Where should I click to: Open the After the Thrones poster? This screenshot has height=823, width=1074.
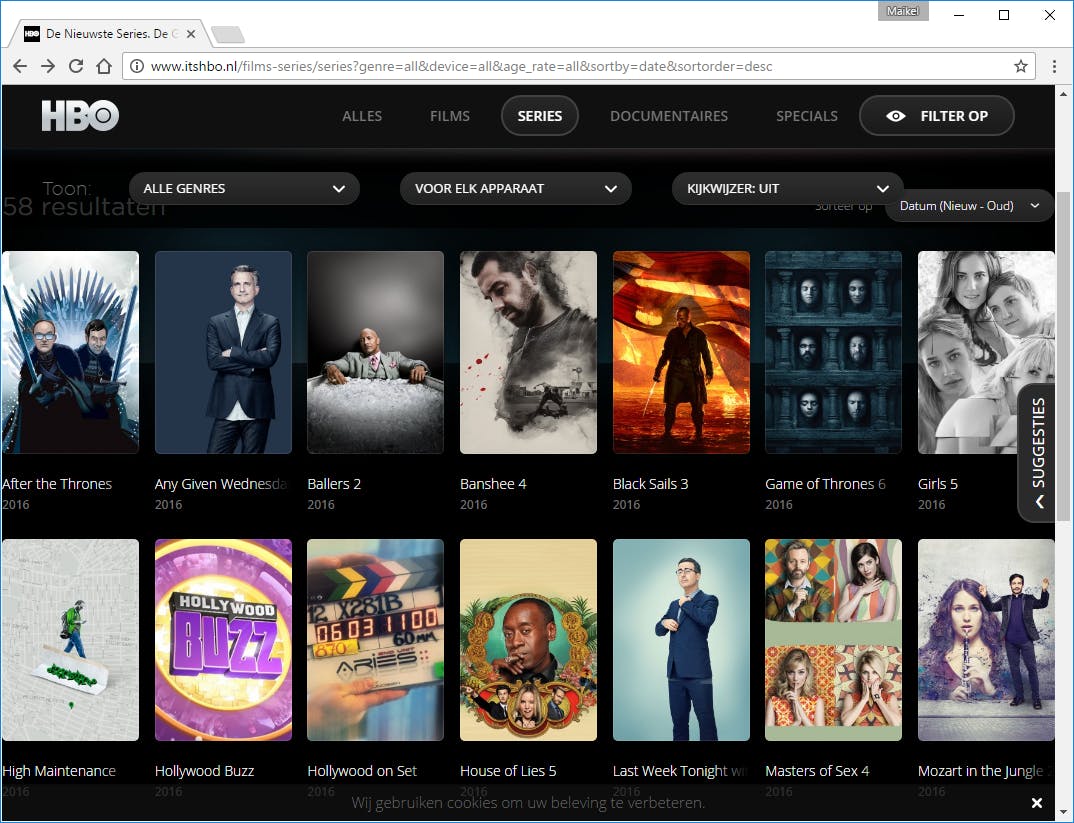70,352
